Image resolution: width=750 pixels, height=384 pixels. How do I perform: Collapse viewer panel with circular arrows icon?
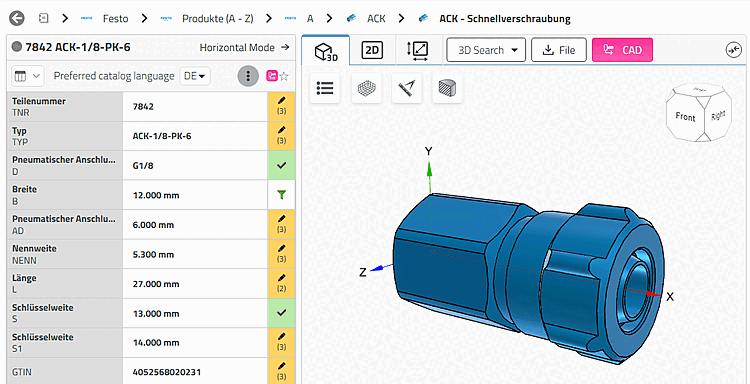pyautogui.click(x=733, y=50)
